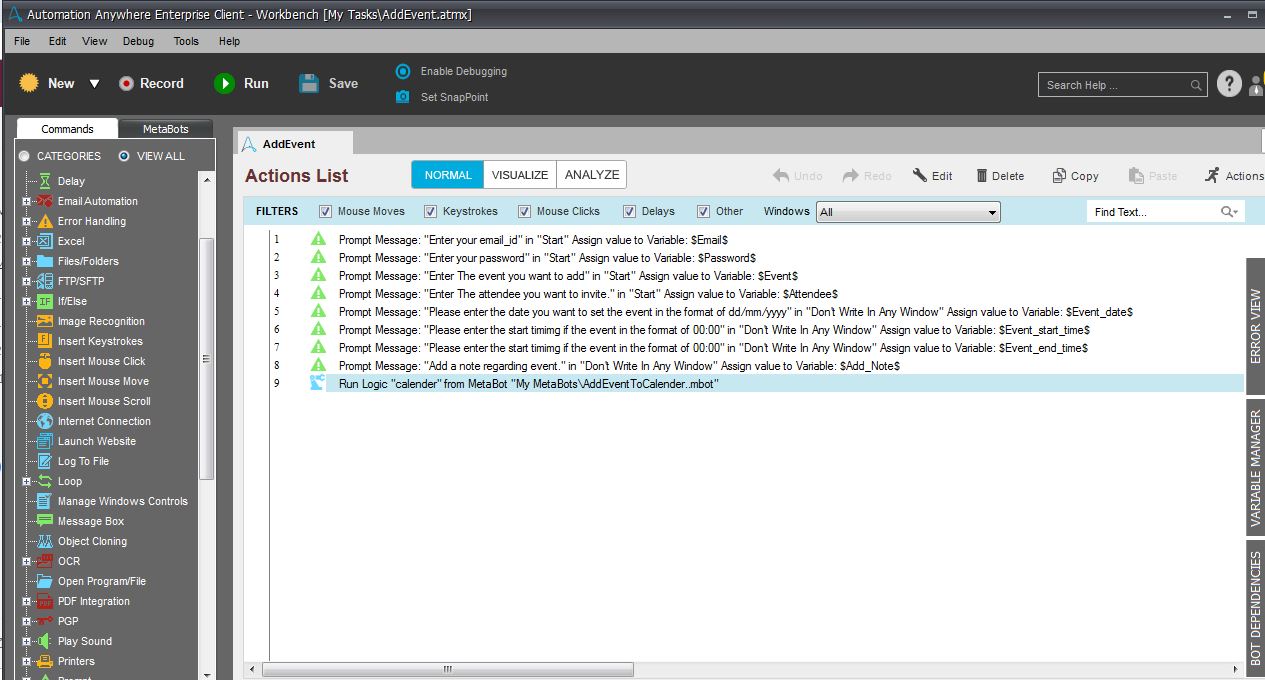Click the Manage Windows Controls icon
Viewport: 1265px width, 680px height.
45,501
